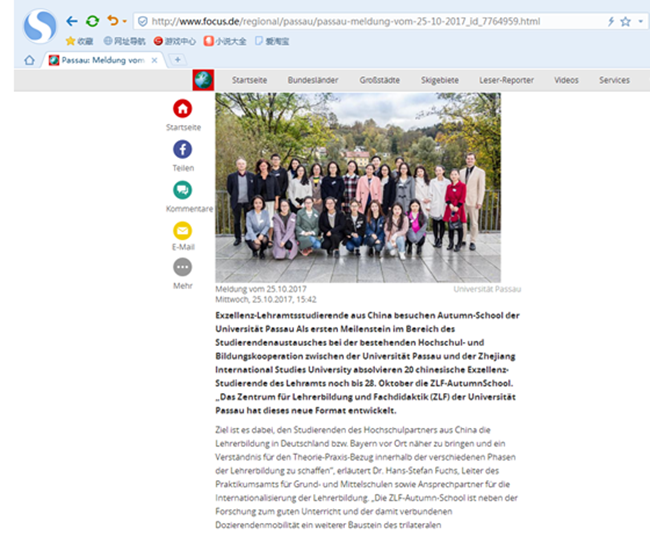Screen dimensions: 650x536
Task: Click the Meldung vom 25.10.2017 text
Action: pos(261,289)
